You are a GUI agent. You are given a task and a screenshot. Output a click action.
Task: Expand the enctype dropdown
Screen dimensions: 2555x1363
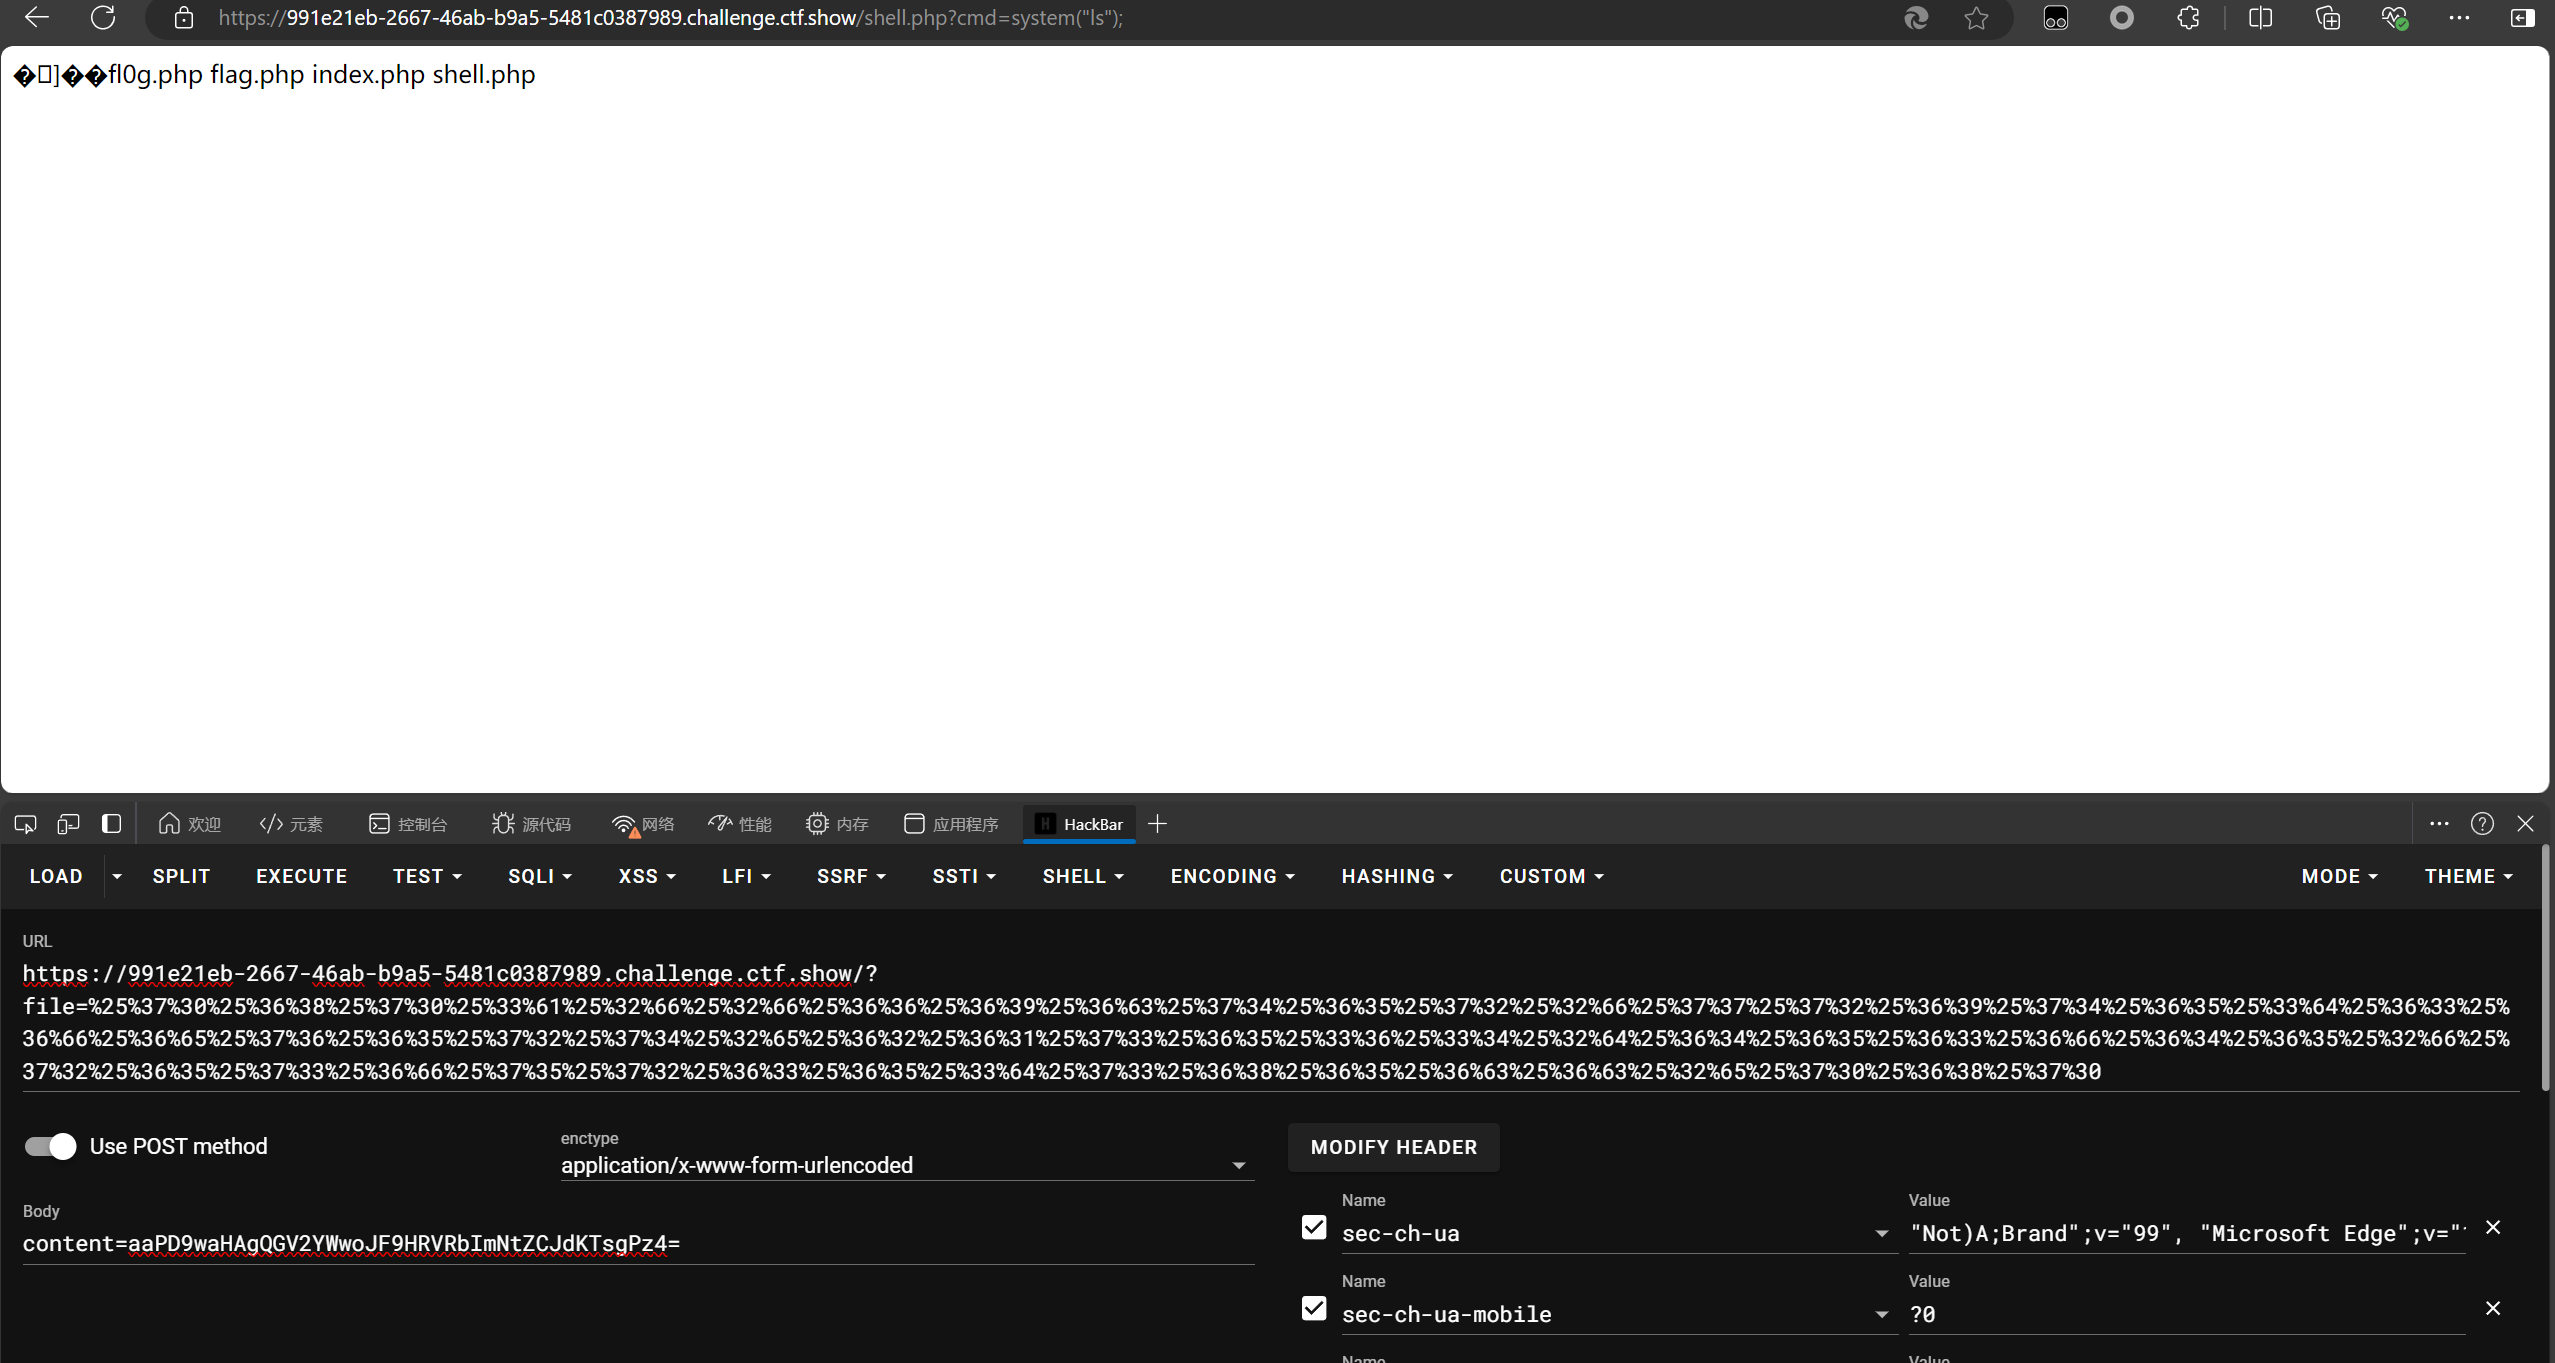point(1238,1166)
